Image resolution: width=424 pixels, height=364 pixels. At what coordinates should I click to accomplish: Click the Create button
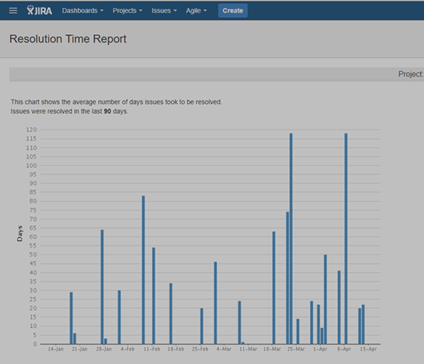coord(233,11)
